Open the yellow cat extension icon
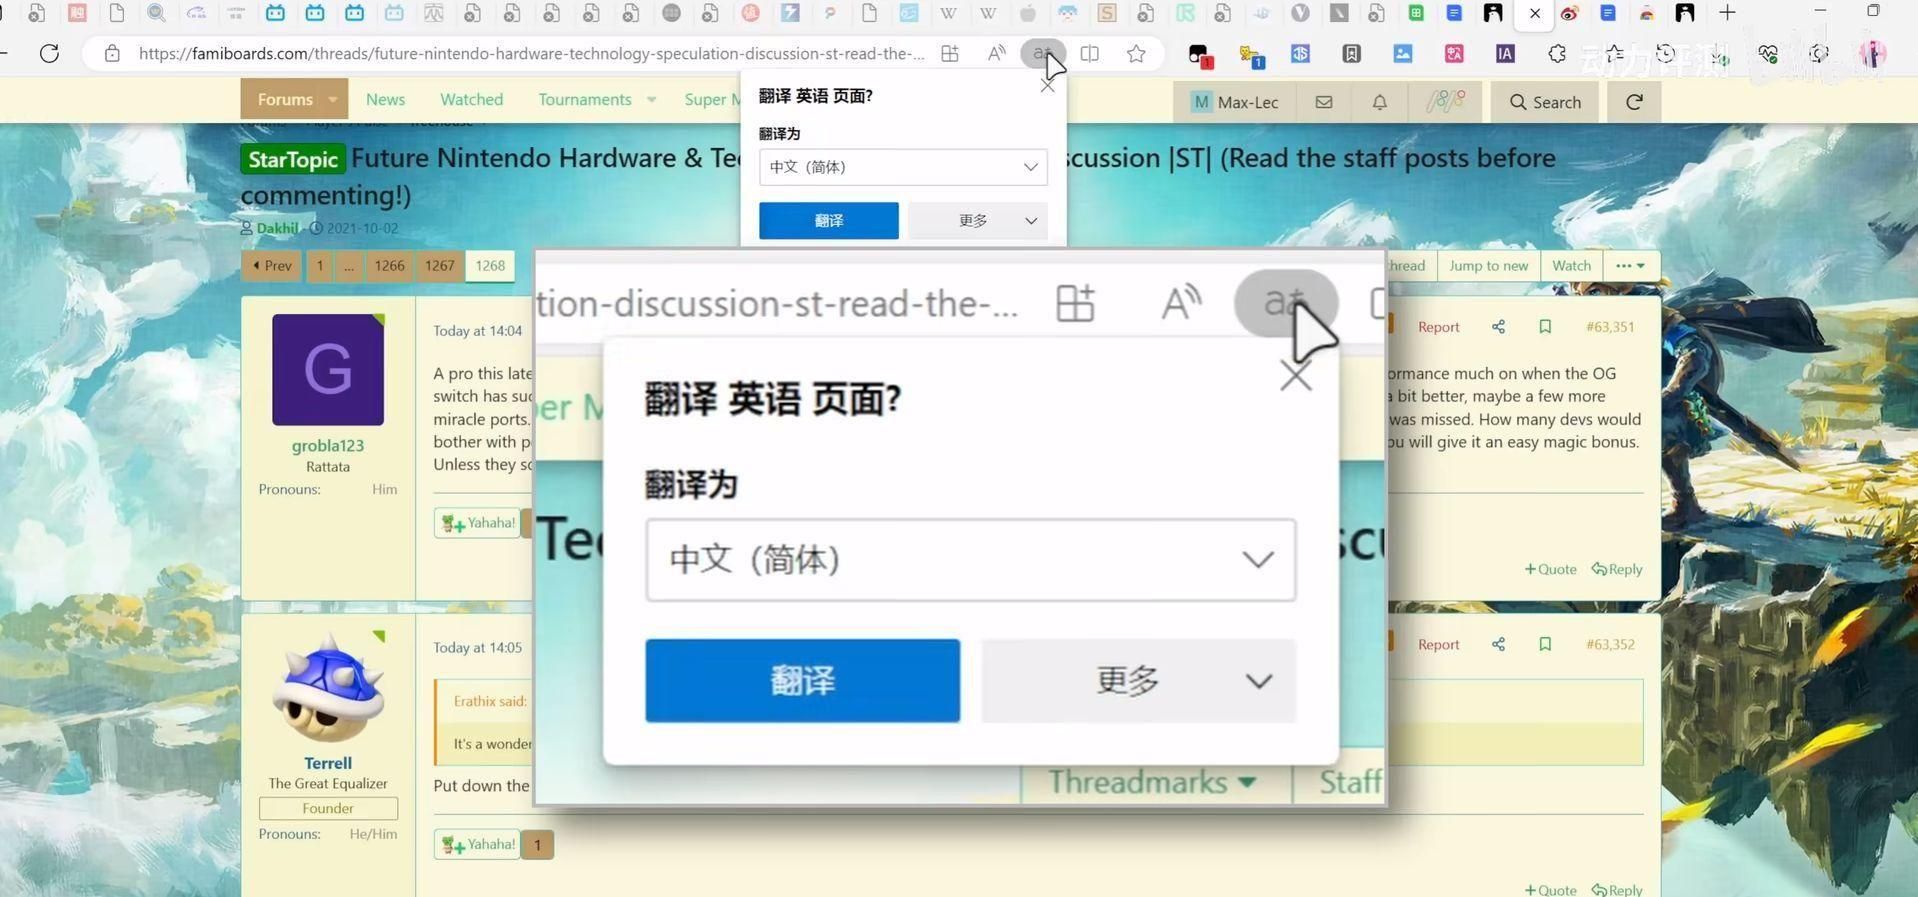1918x897 pixels. [x=1251, y=55]
